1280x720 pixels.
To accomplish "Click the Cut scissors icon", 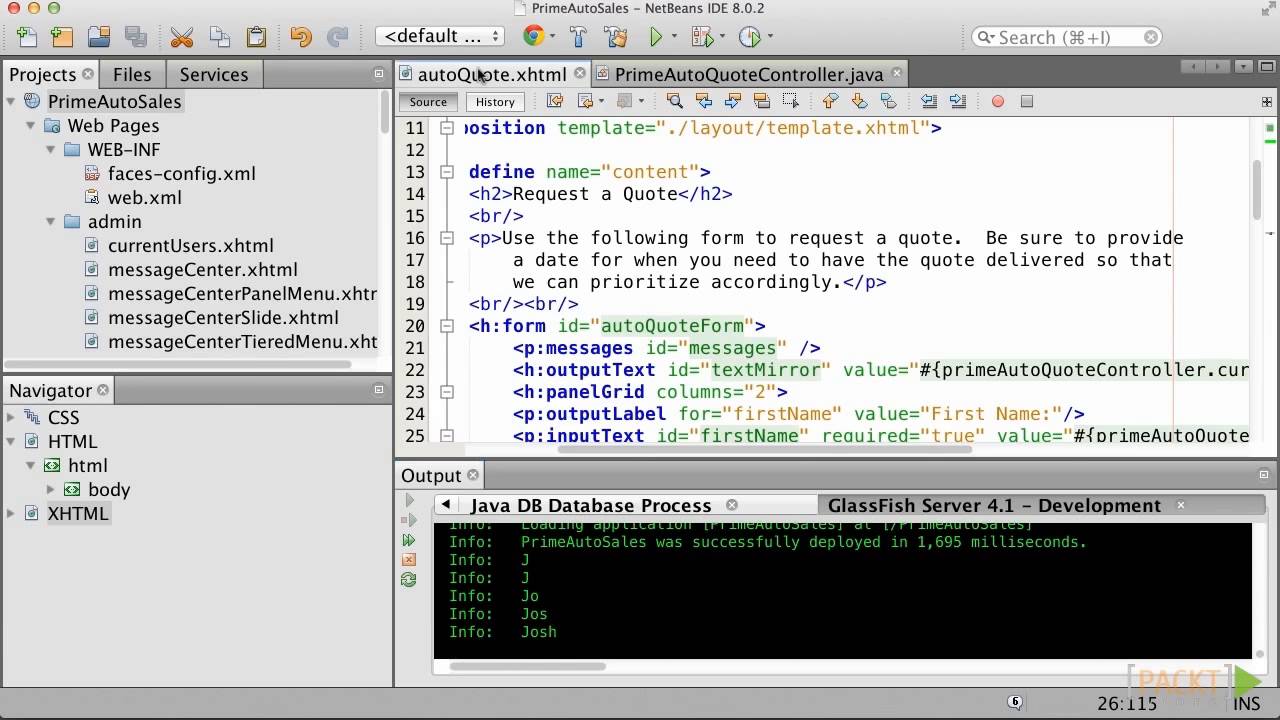I will pyautogui.click(x=181, y=37).
